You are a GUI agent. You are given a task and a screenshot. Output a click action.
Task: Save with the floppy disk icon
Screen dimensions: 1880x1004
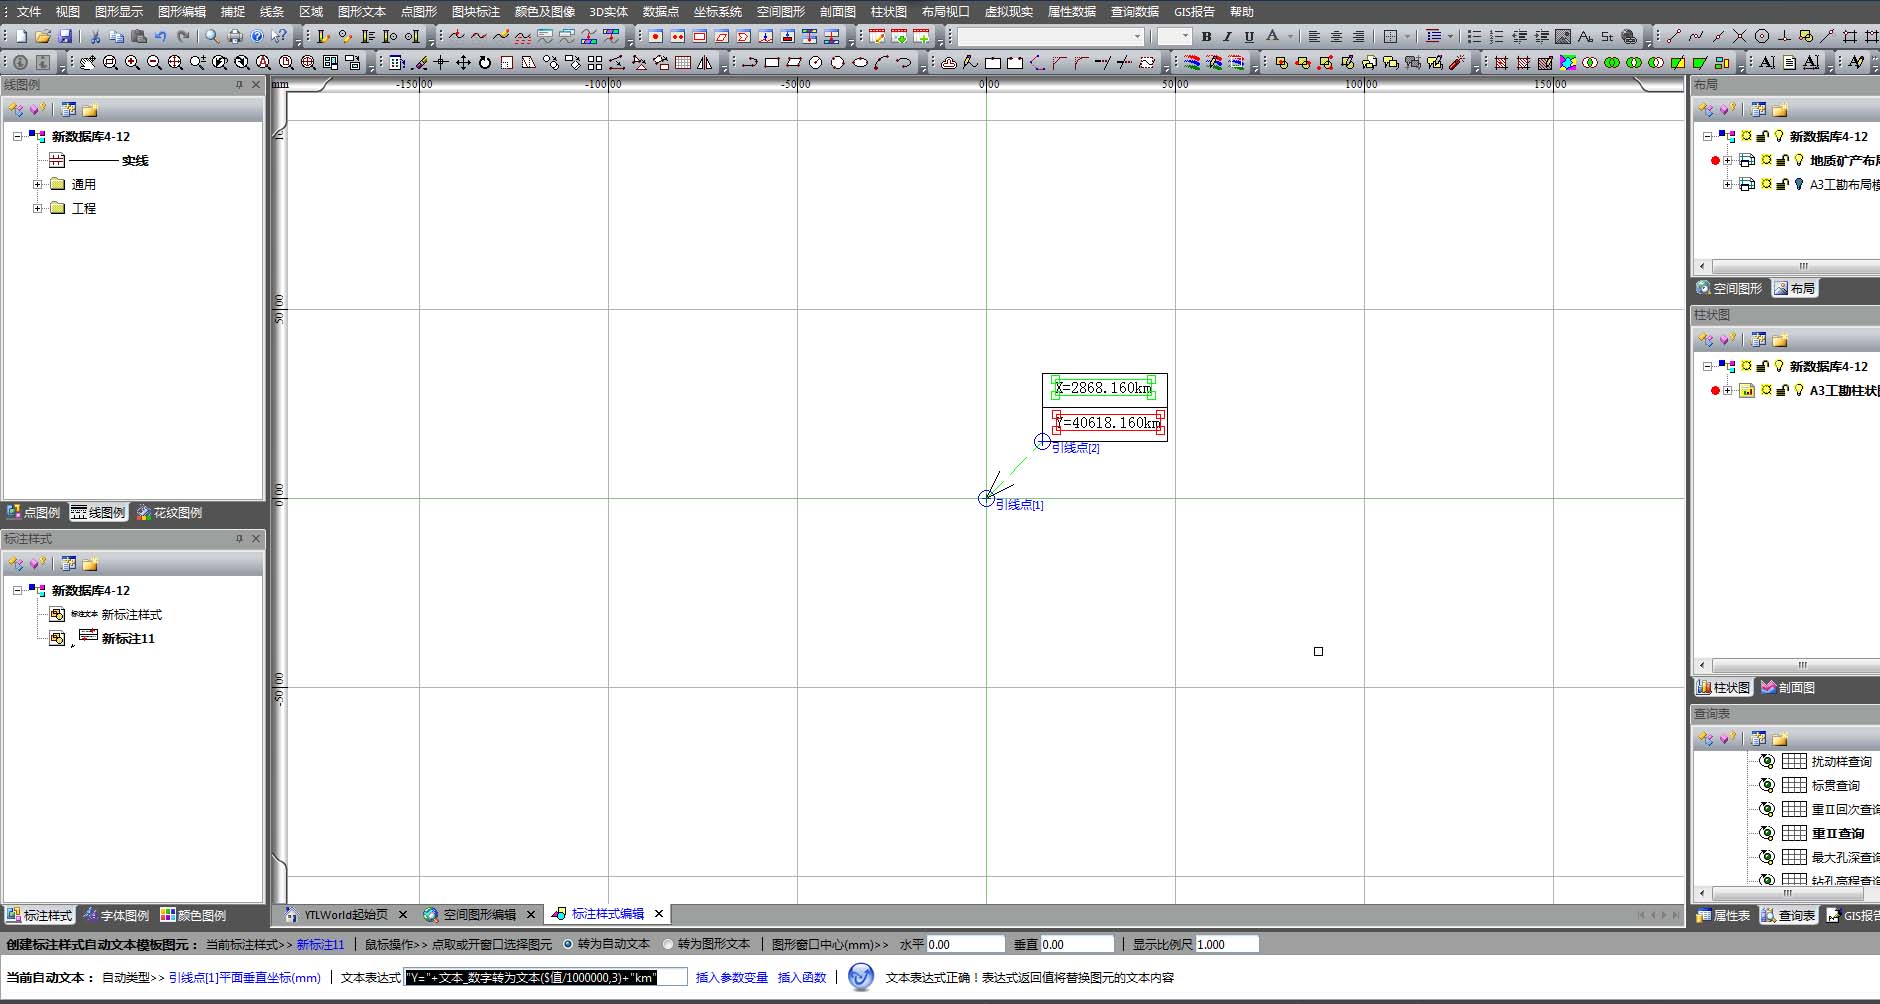[x=65, y=36]
